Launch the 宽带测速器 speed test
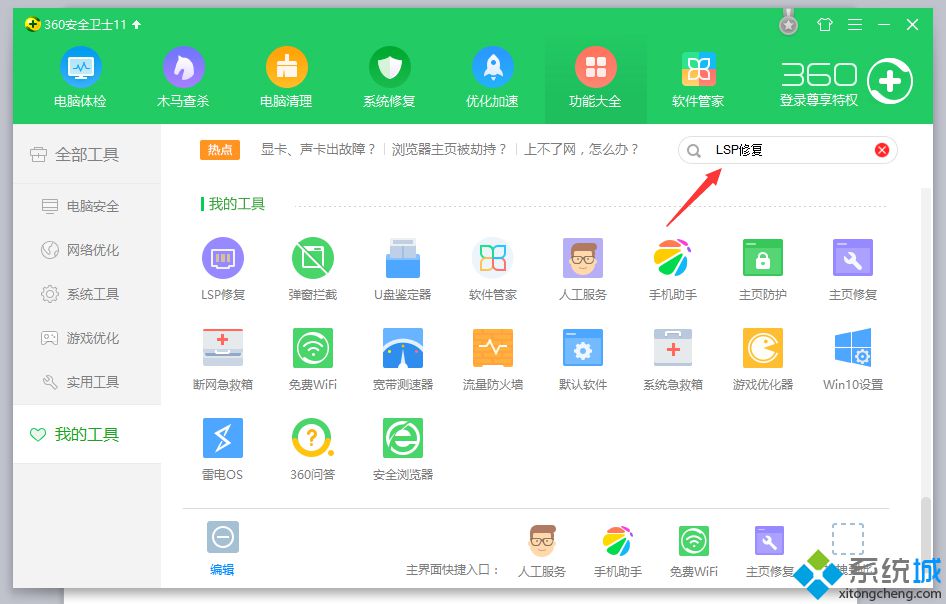The image size is (946, 604). click(402, 348)
